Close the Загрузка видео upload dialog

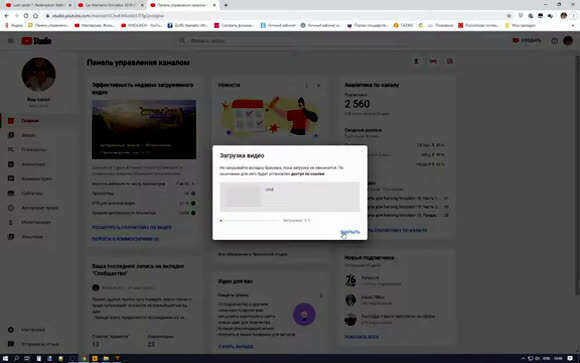350,232
